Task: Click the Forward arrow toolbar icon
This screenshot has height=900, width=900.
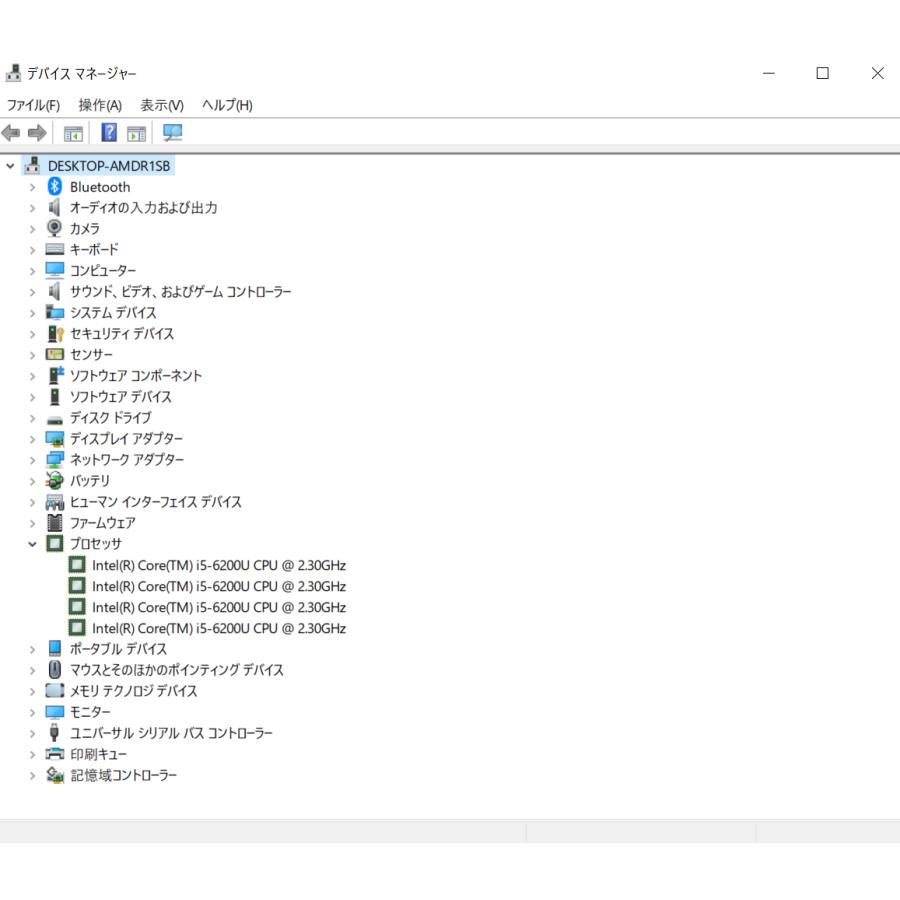Action: point(37,133)
